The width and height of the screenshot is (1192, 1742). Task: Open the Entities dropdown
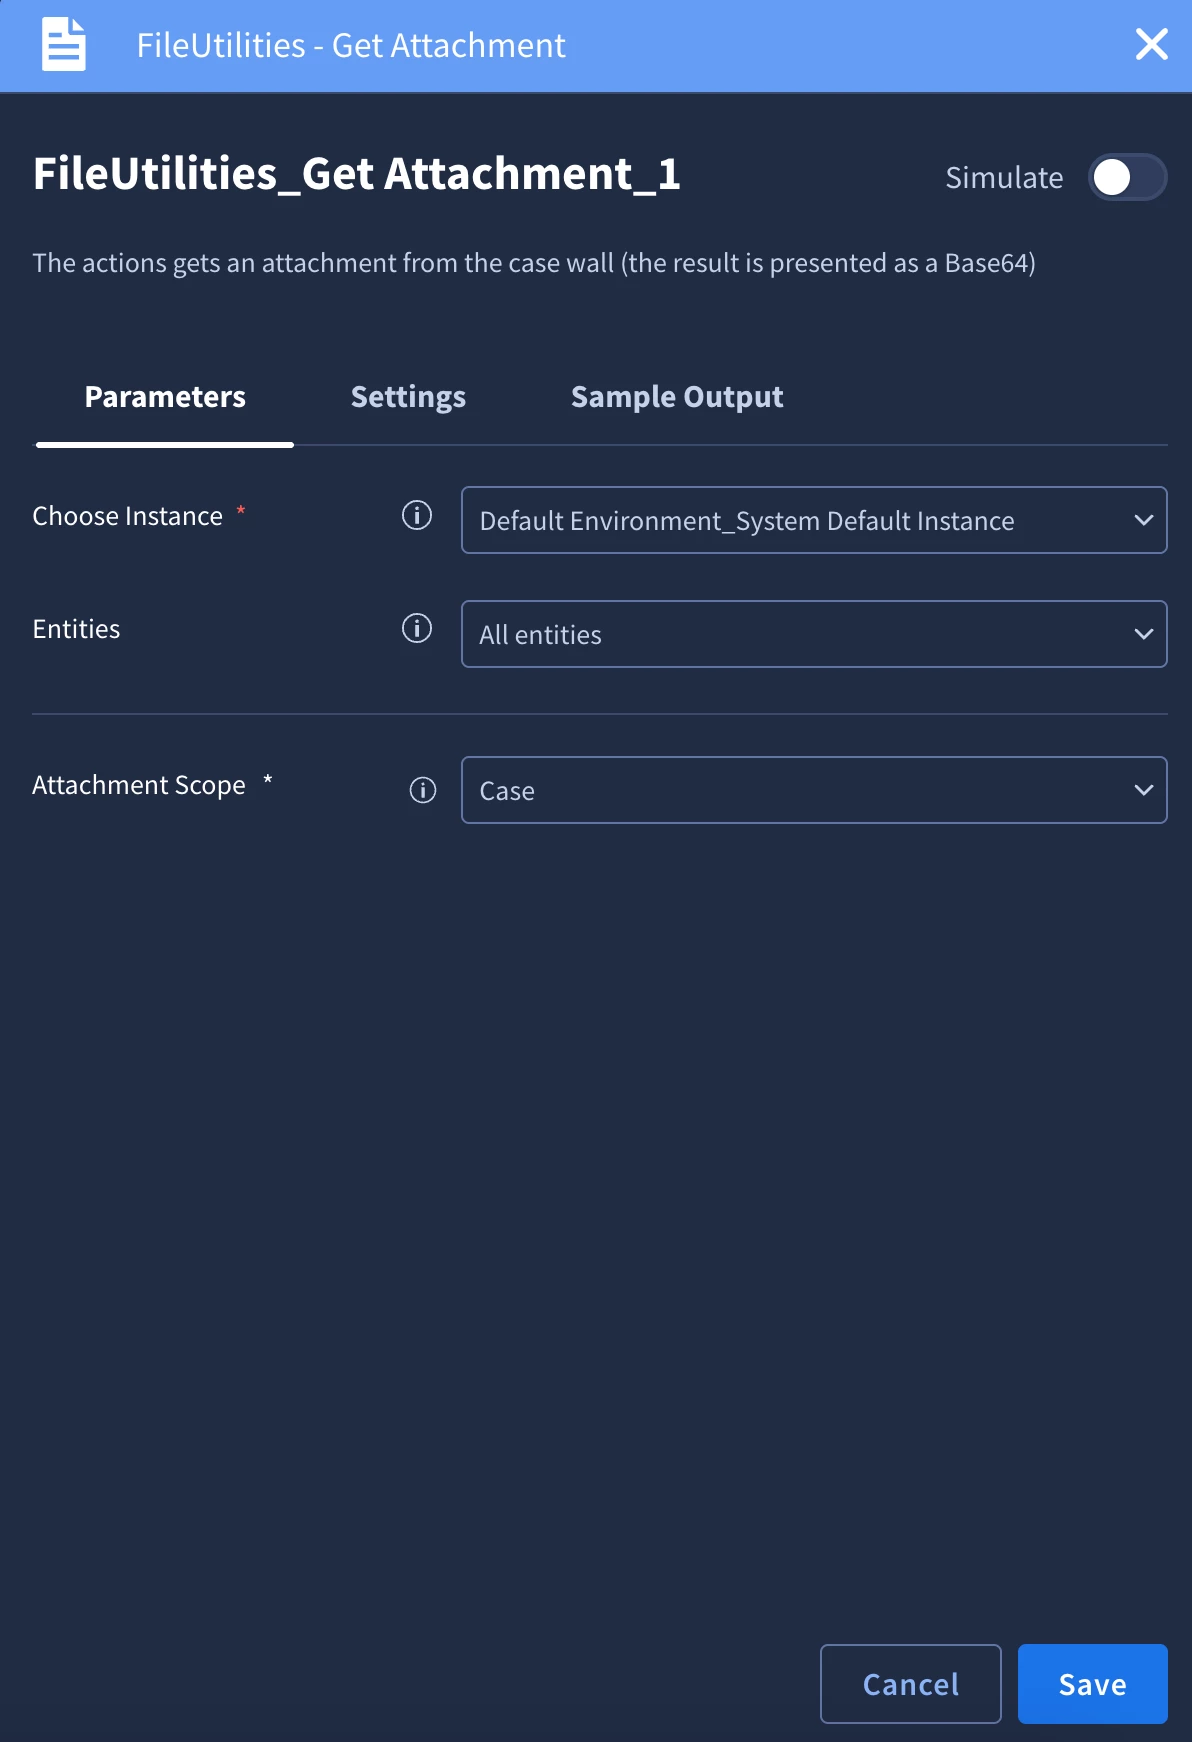coord(814,634)
